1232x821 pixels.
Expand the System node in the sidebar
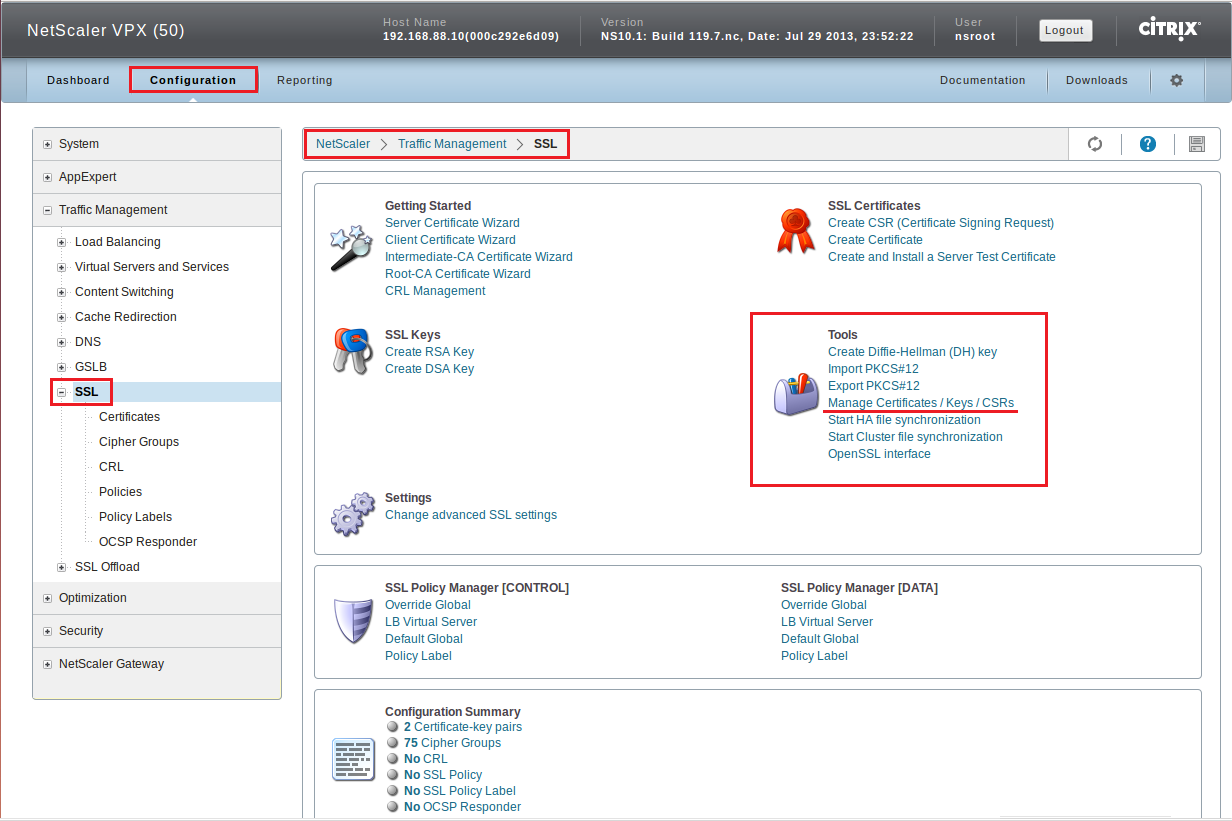(47, 145)
